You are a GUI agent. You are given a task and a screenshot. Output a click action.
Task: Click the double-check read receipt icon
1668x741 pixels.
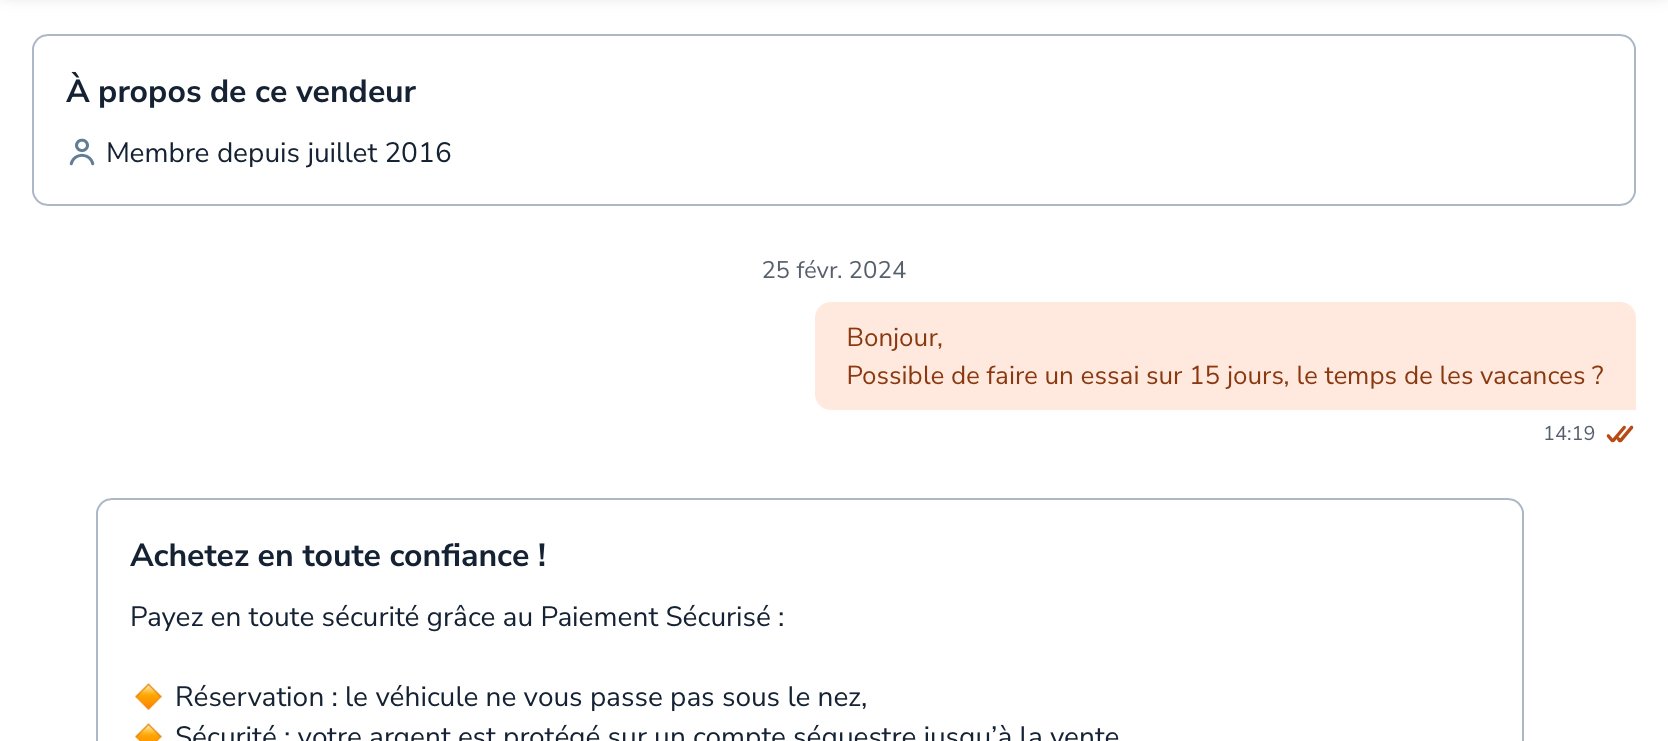tap(1619, 434)
